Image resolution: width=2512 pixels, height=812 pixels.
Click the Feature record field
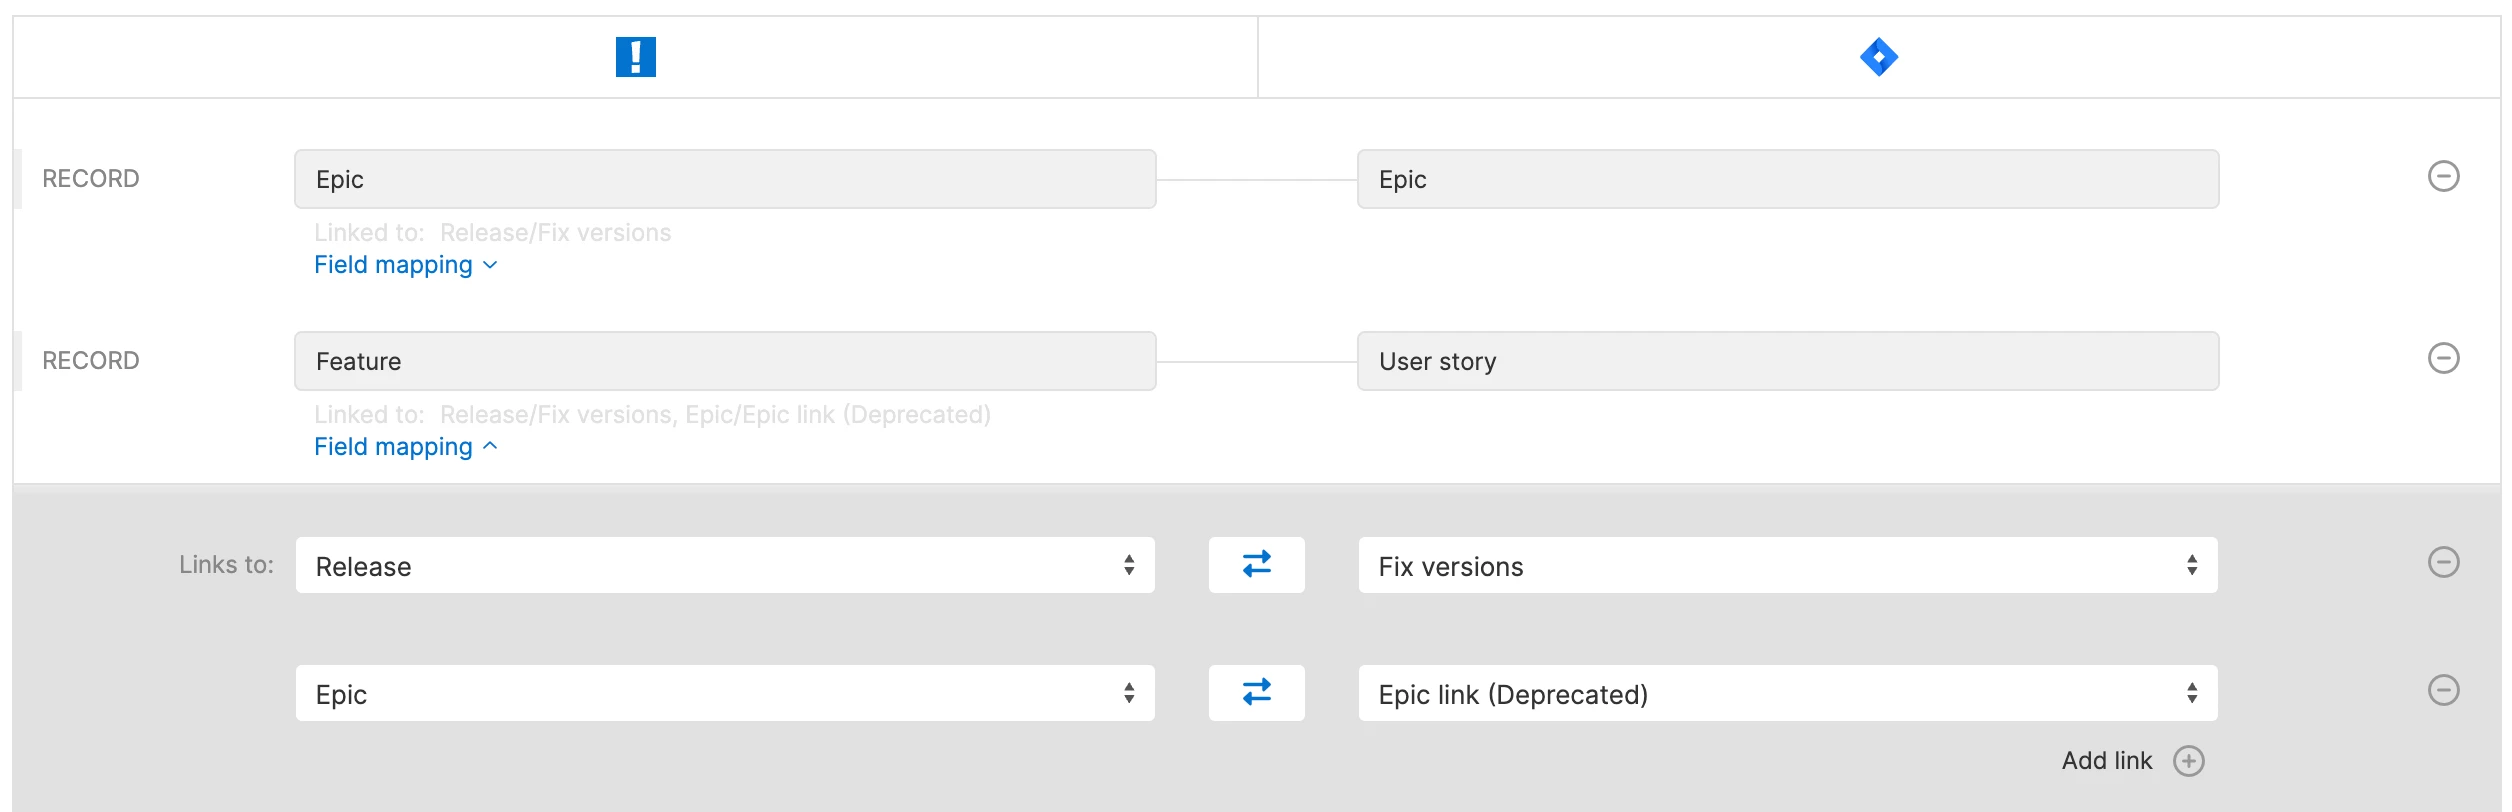tap(724, 362)
